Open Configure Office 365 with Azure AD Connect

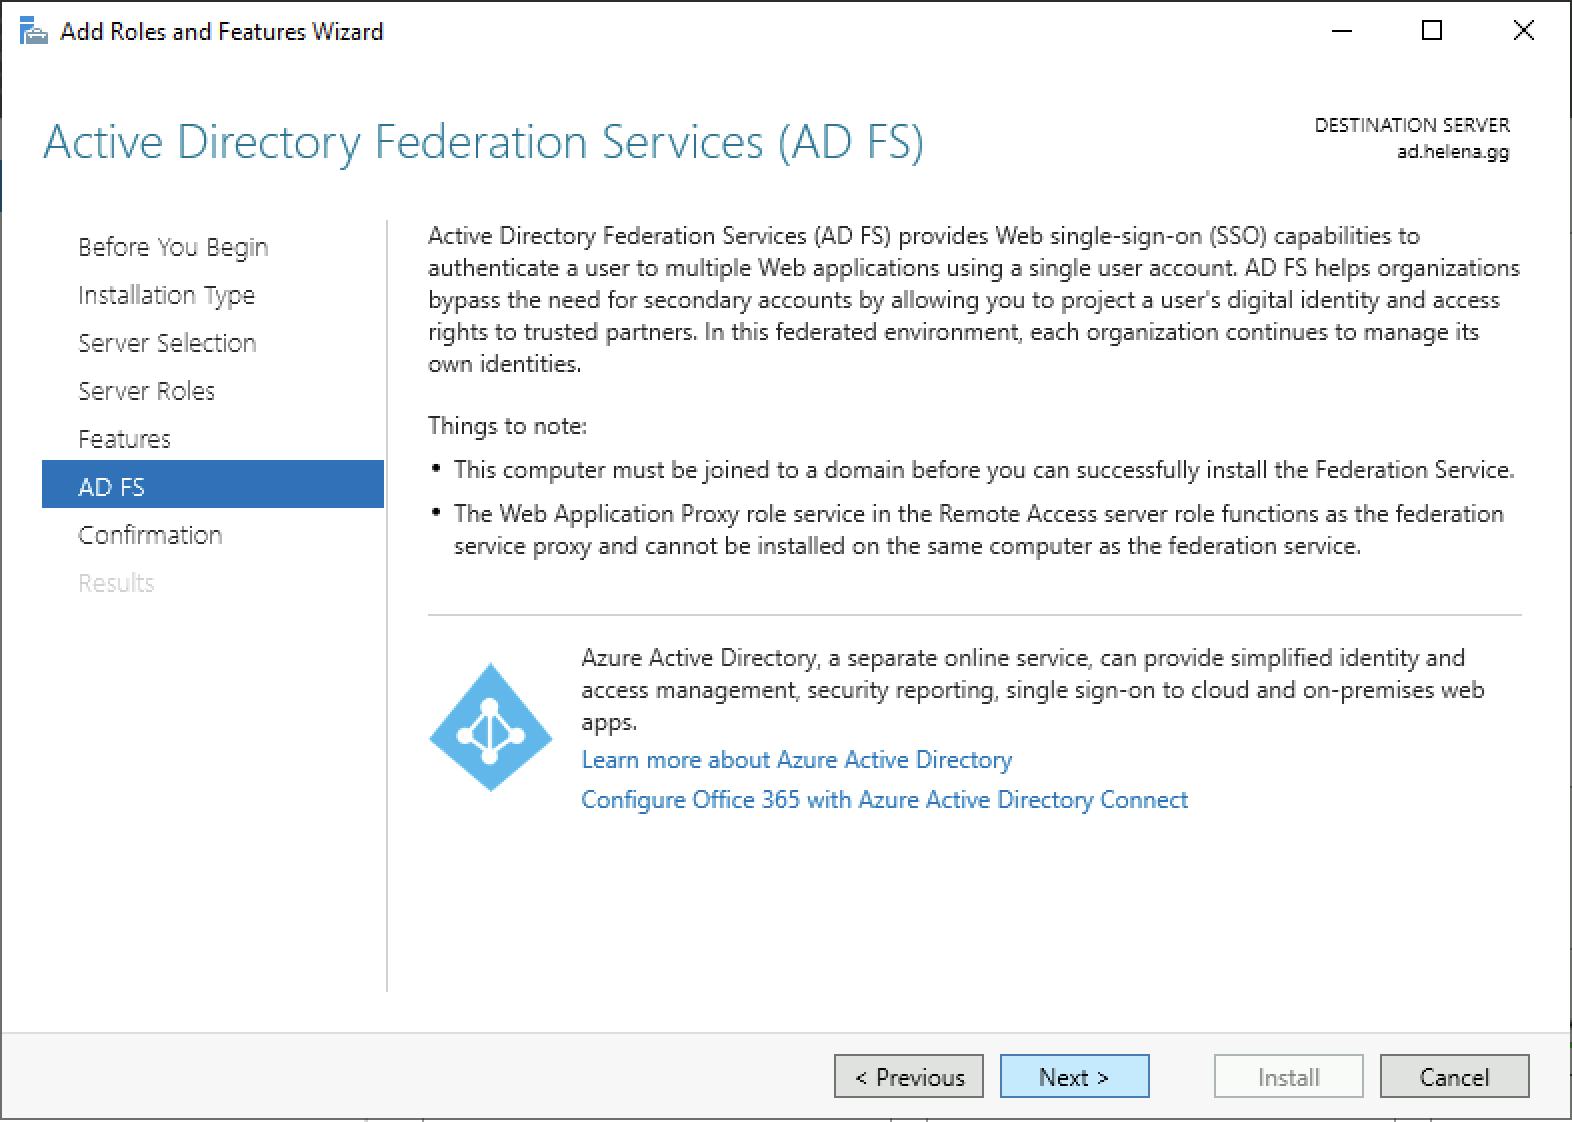pyautogui.click(x=884, y=800)
